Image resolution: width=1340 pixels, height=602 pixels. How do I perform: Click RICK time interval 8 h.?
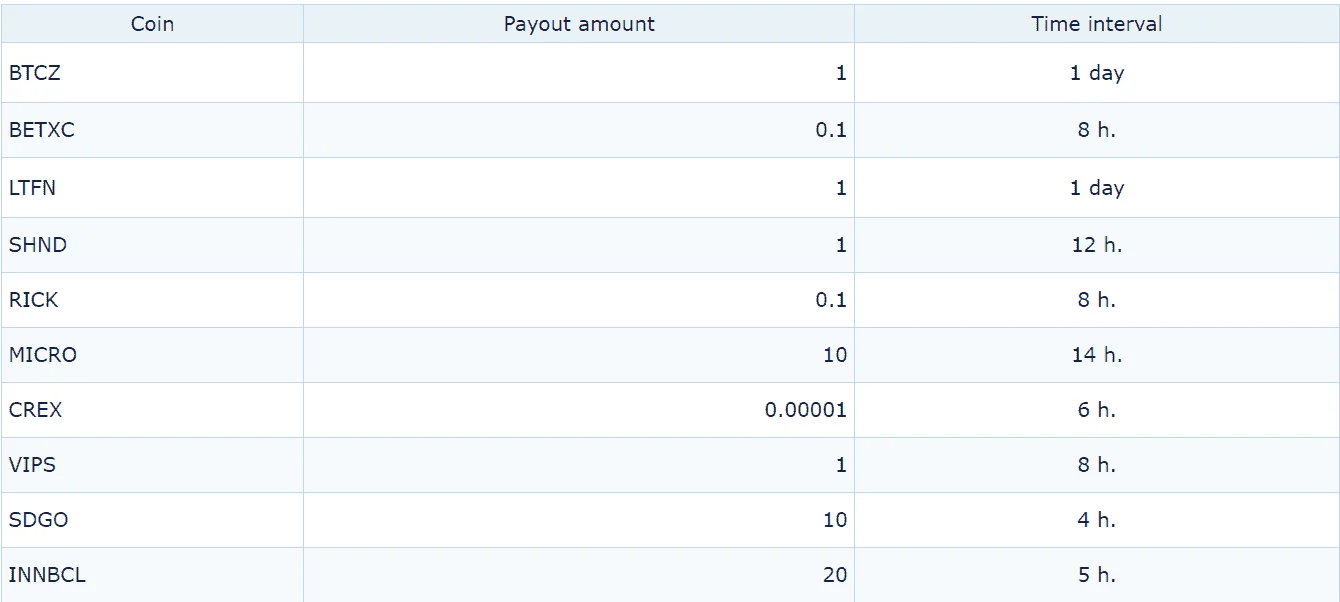(1097, 300)
